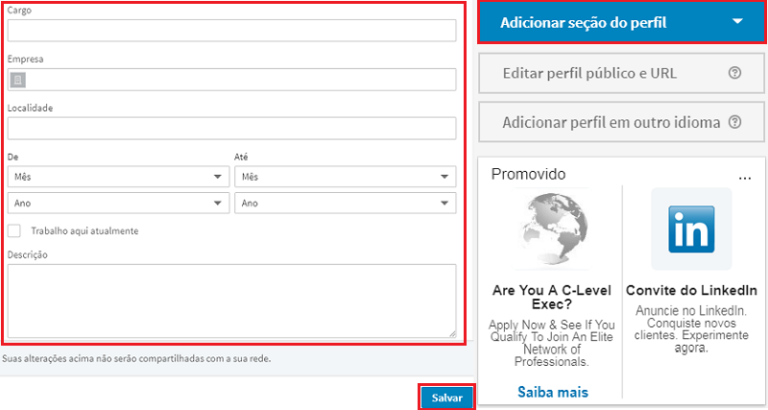This screenshot has width=768, height=410.
Task: Open the three-dot menu in Promovido panel
Action: pyautogui.click(x=744, y=177)
